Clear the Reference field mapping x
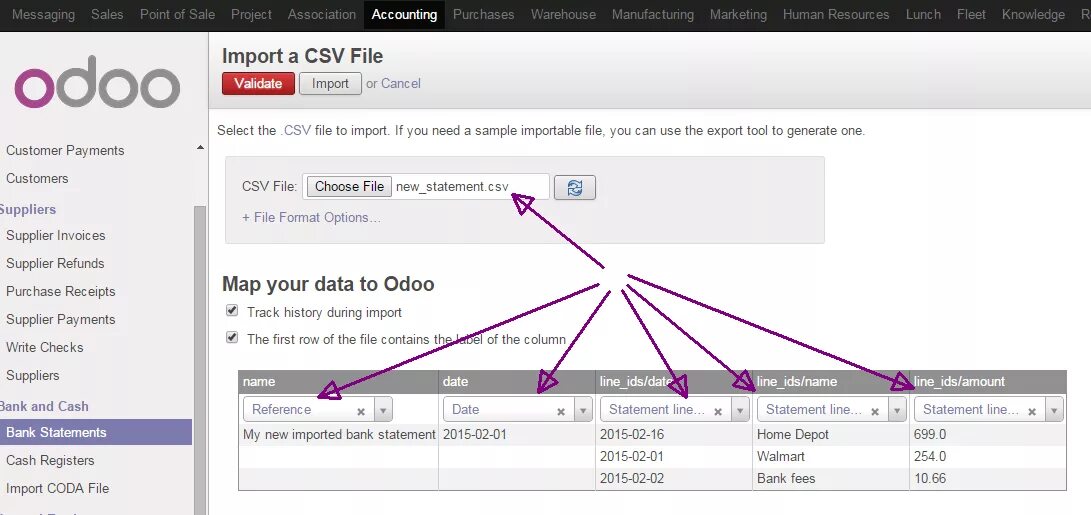This screenshot has width=1091, height=515. (x=361, y=411)
